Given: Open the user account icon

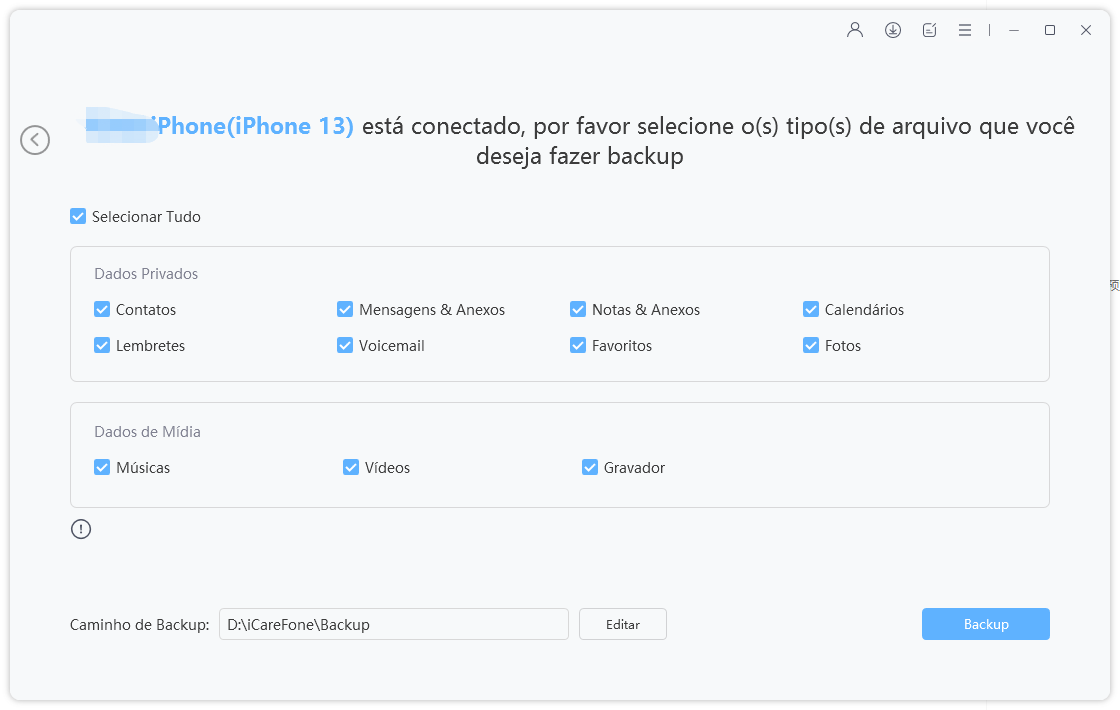Looking at the screenshot, I should coord(855,30).
